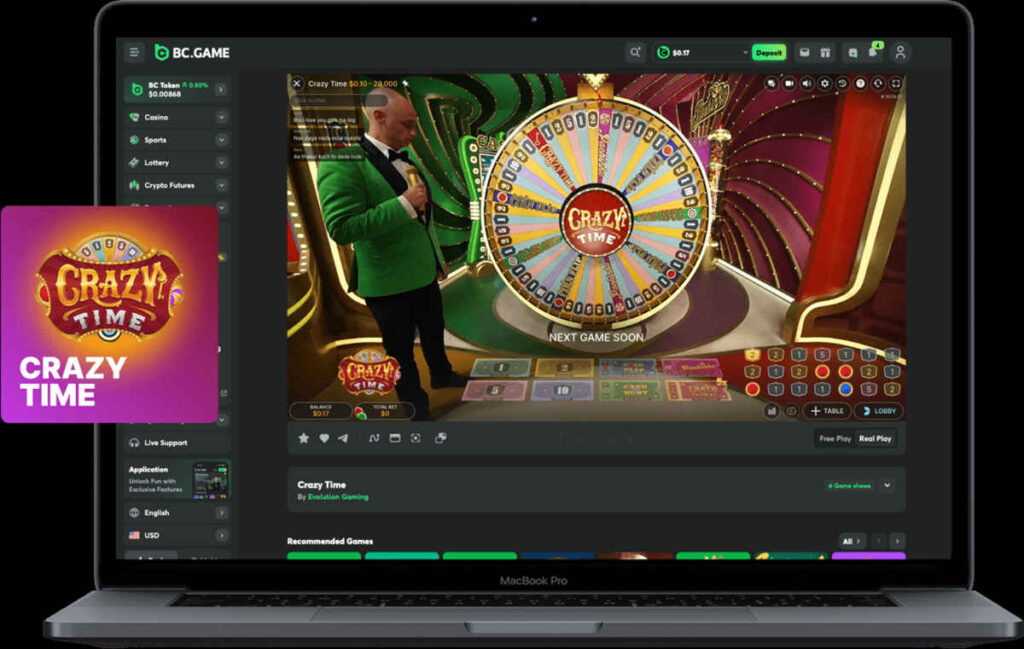Show next recommended games arrow
This screenshot has height=649, width=1024.
897,541
